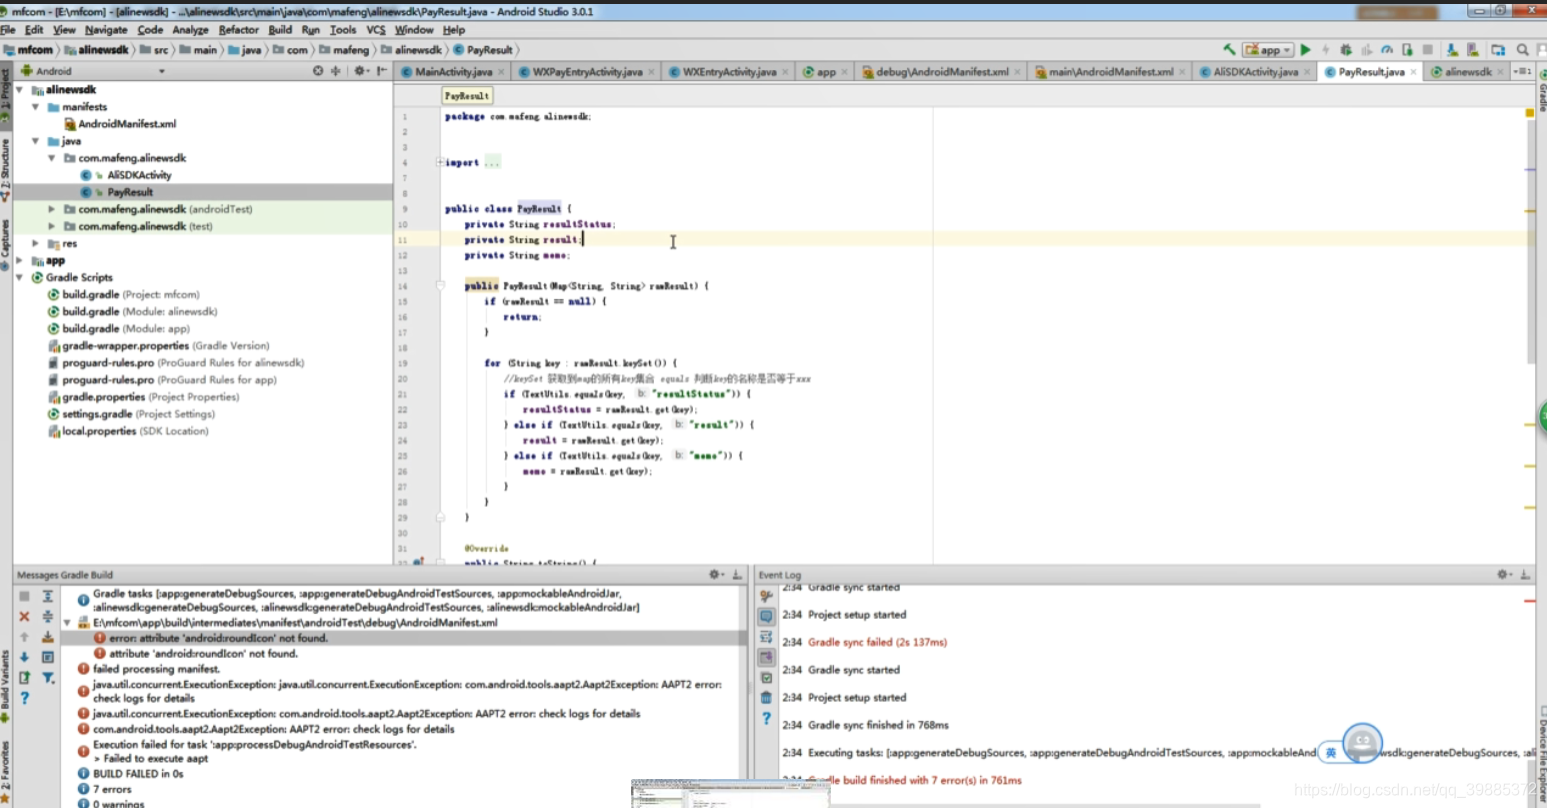Click the trash Clear All icon in Event Log
The width and height of the screenshot is (1547, 808).
tap(766, 698)
